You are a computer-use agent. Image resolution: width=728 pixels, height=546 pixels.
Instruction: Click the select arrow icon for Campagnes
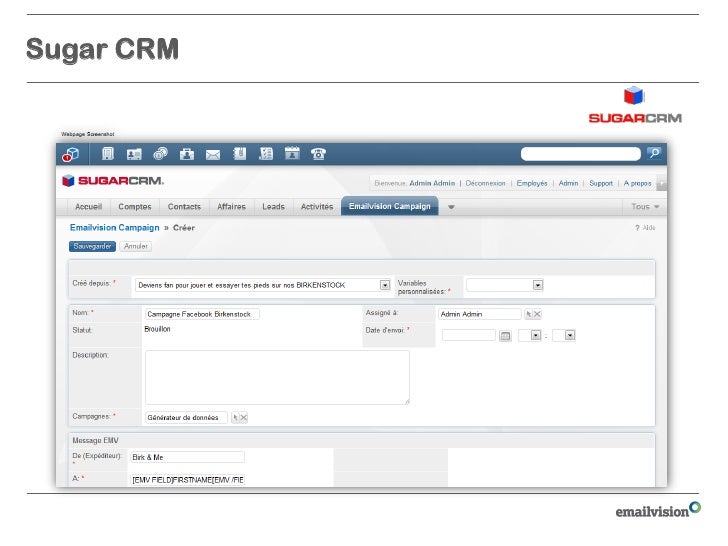click(235, 418)
